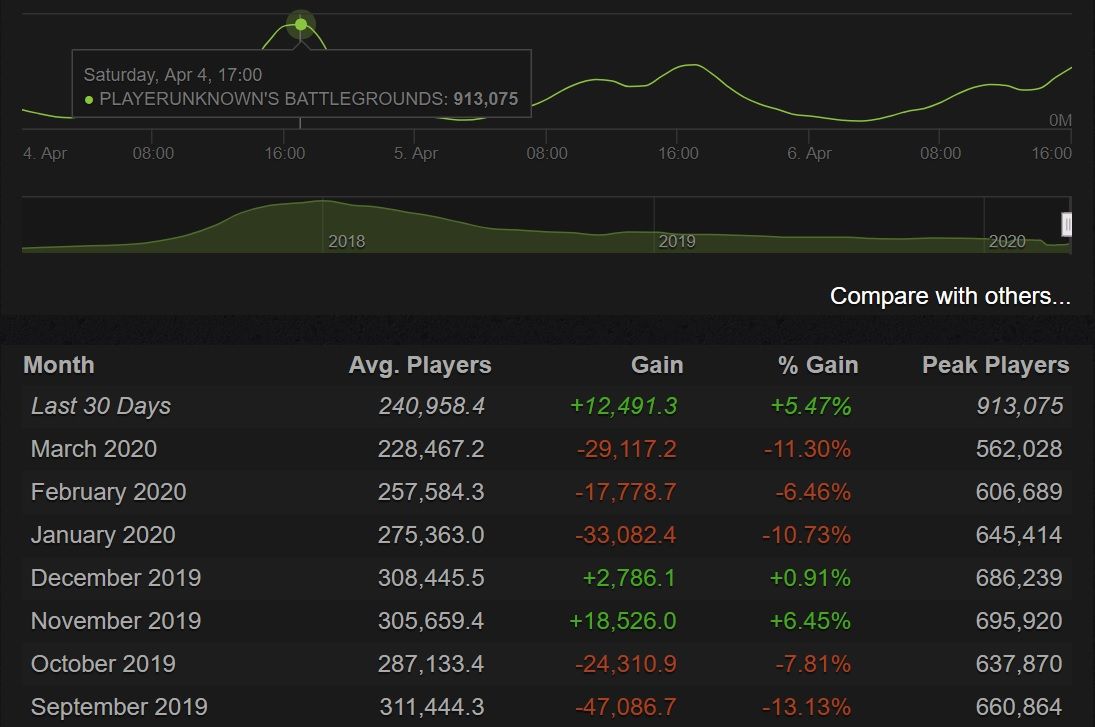Select the gain value +12,491.3
Screen dimensions: 1095x727
click(624, 406)
